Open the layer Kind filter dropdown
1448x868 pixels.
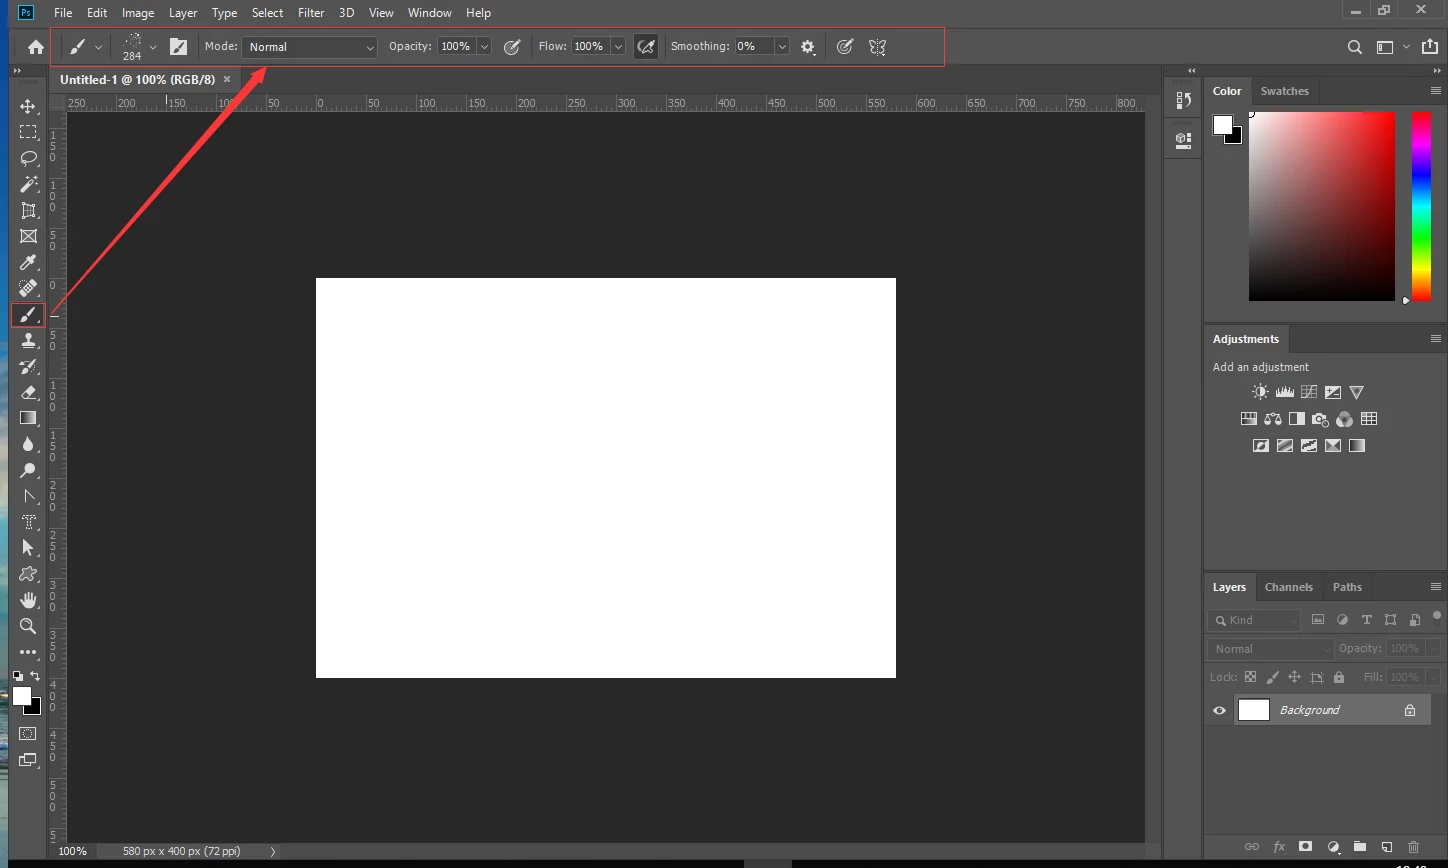[x=1254, y=620]
